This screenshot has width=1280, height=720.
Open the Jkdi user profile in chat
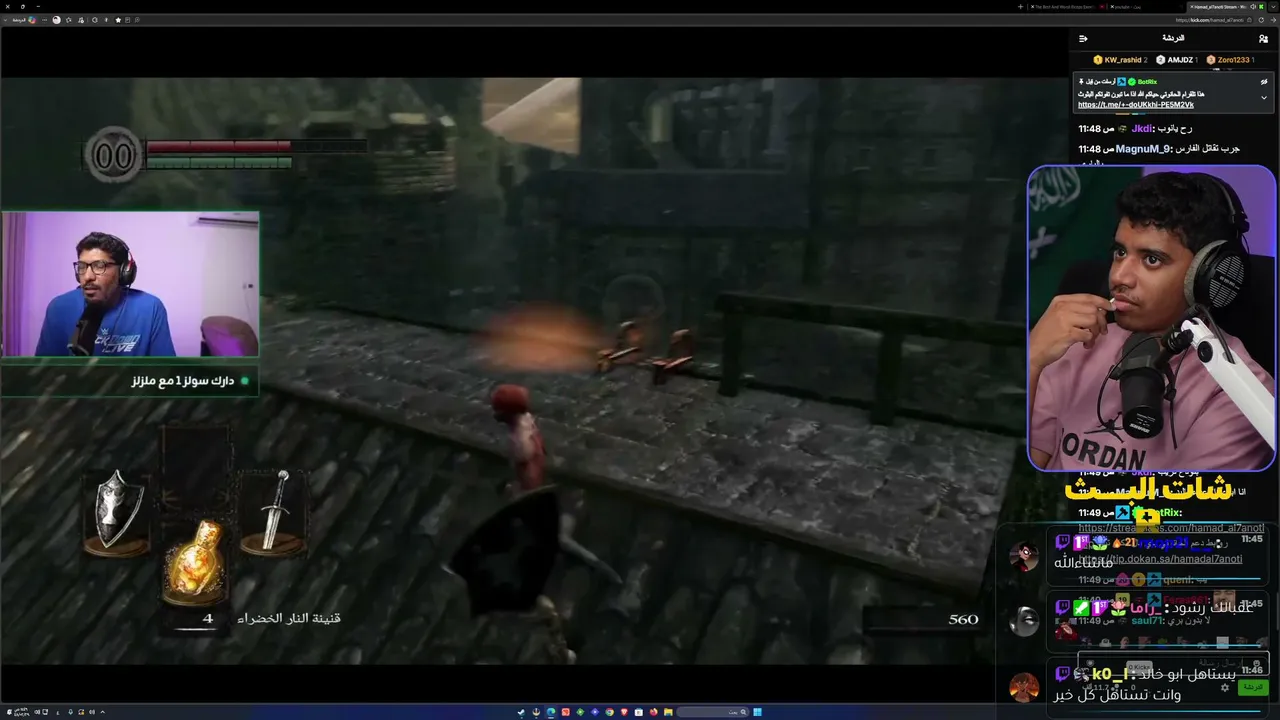[1142, 128]
